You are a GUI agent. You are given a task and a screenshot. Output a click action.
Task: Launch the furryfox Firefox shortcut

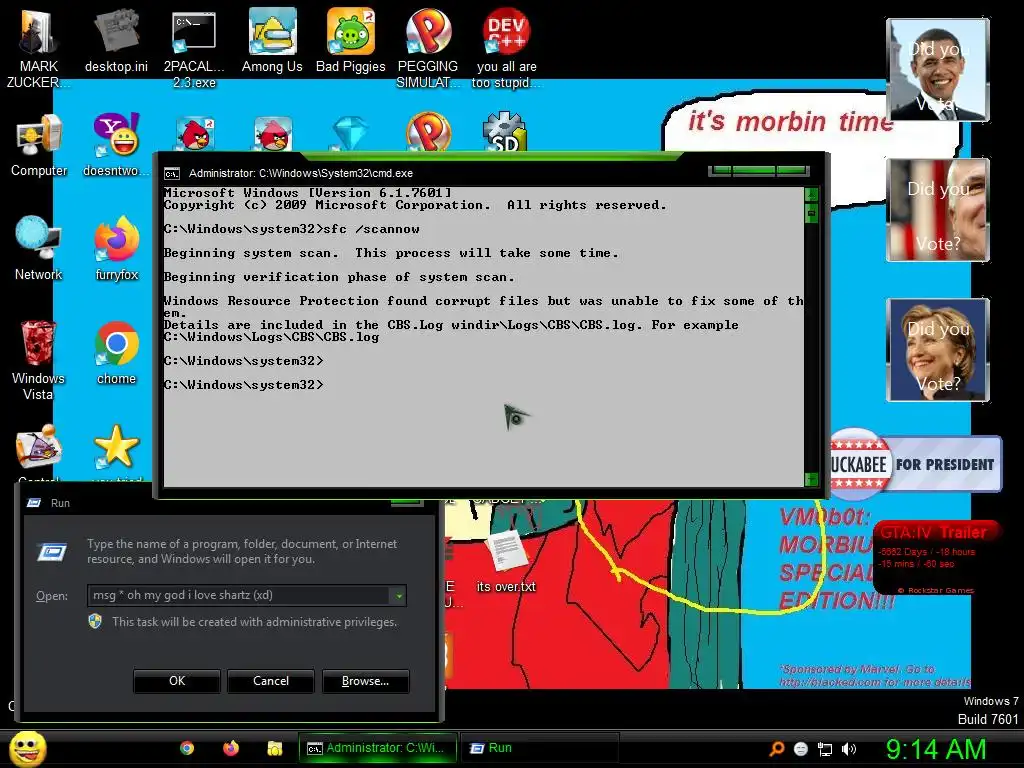click(116, 248)
